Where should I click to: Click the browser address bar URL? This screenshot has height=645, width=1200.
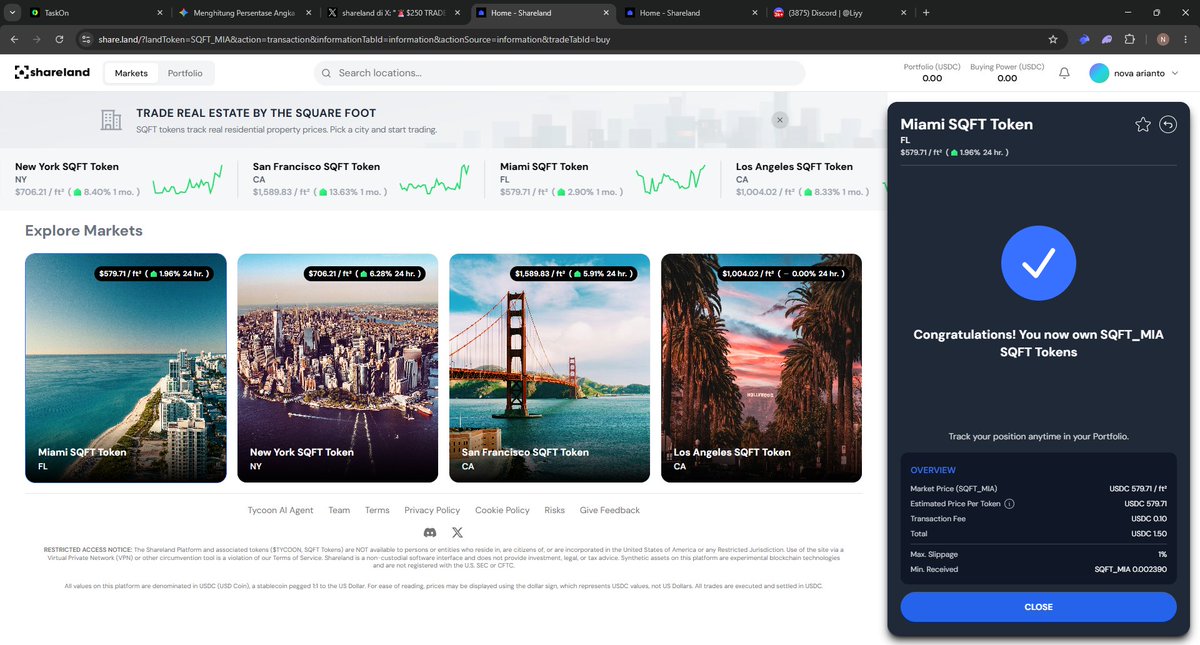tap(353, 39)
